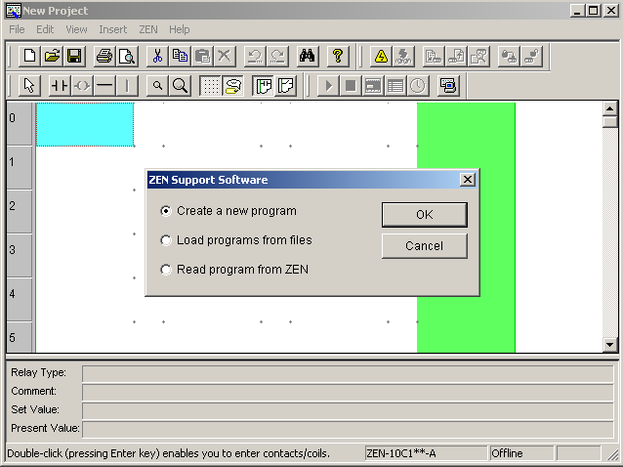This screenshot has width=623, height=467.
Task: Click the Redo arrow icon
Action: pyautogui.click(x=277, y=56)
